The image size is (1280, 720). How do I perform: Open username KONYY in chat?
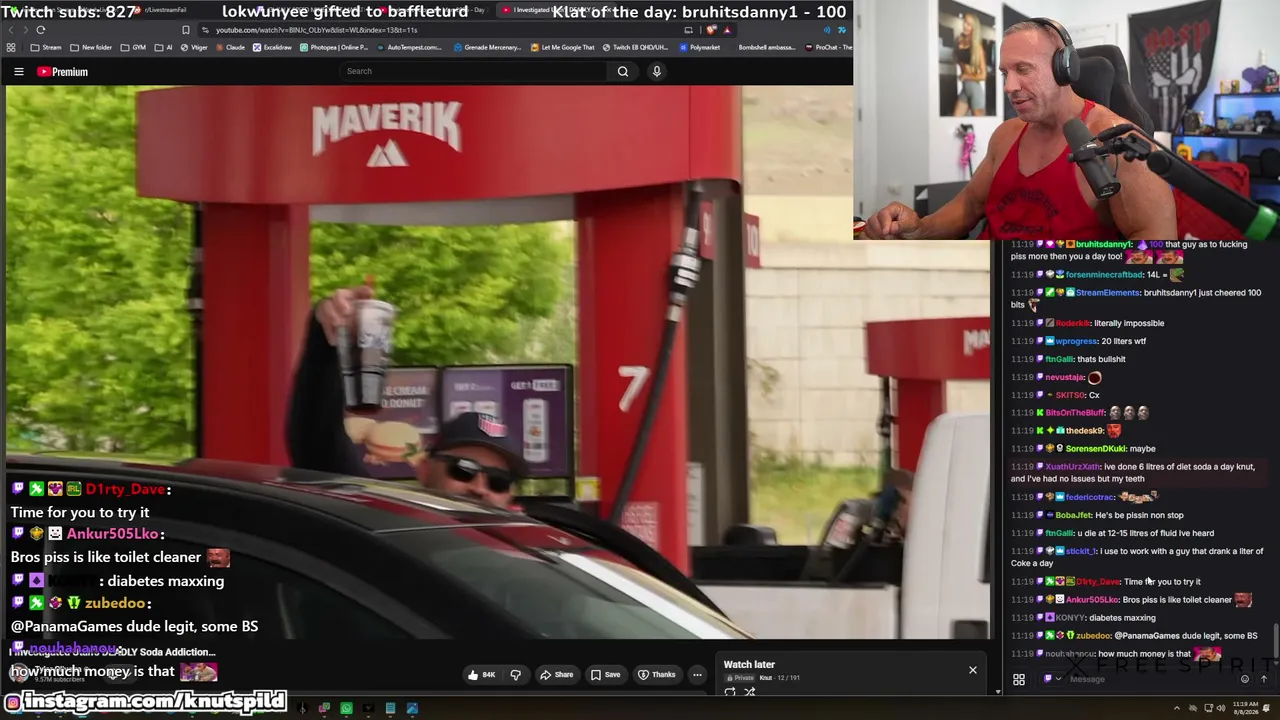(1070, 618)
